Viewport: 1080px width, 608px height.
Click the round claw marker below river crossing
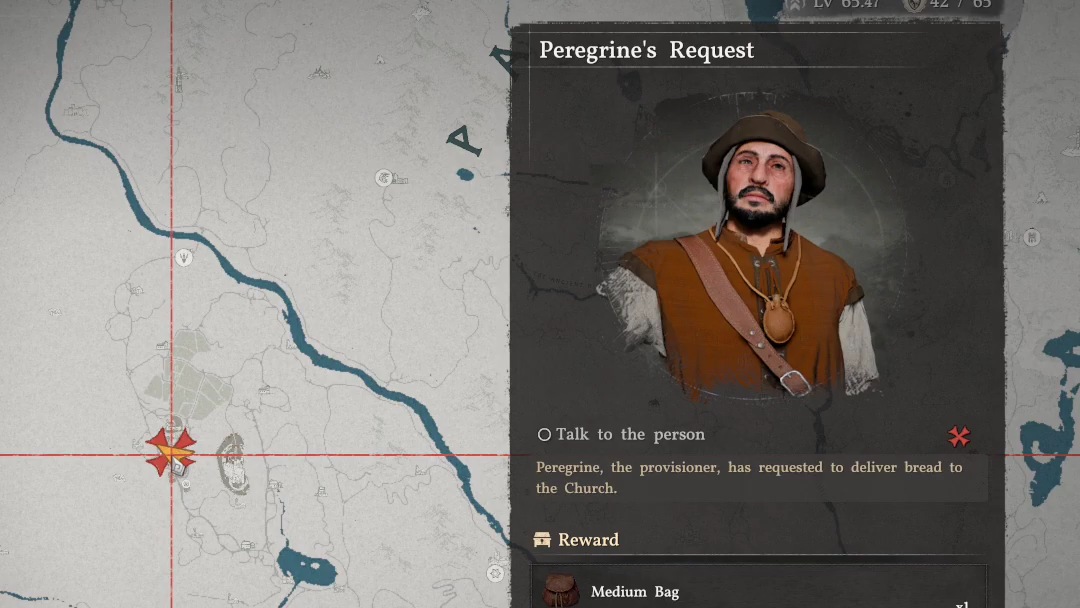184,258
